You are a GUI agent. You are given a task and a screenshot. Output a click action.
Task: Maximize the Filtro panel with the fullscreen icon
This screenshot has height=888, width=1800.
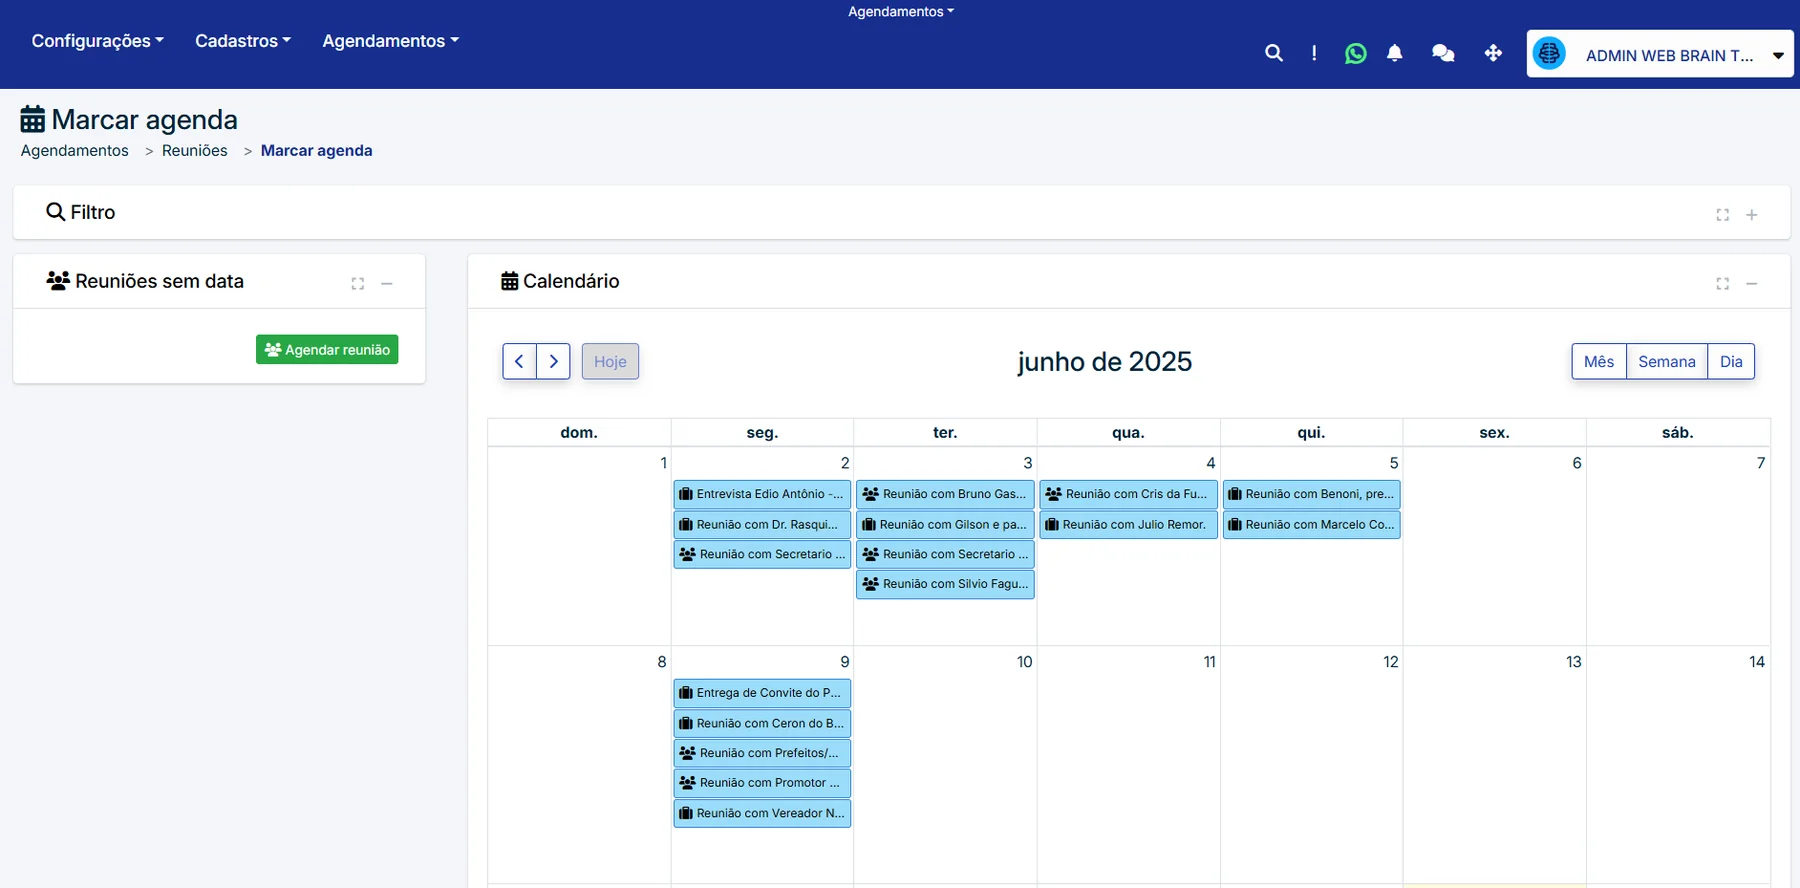click(x=1722, y=215)
